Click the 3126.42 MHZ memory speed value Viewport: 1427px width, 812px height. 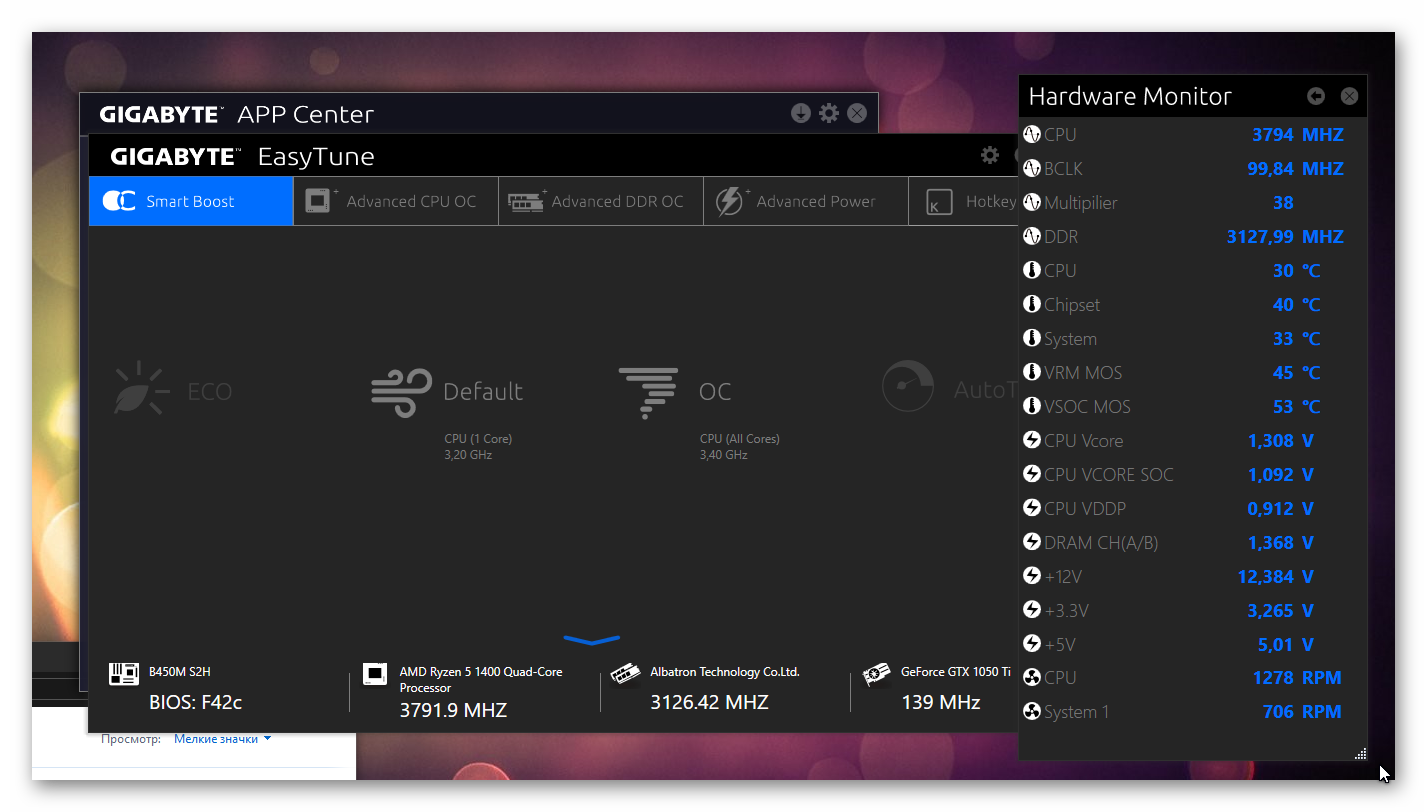pos(709,703)
